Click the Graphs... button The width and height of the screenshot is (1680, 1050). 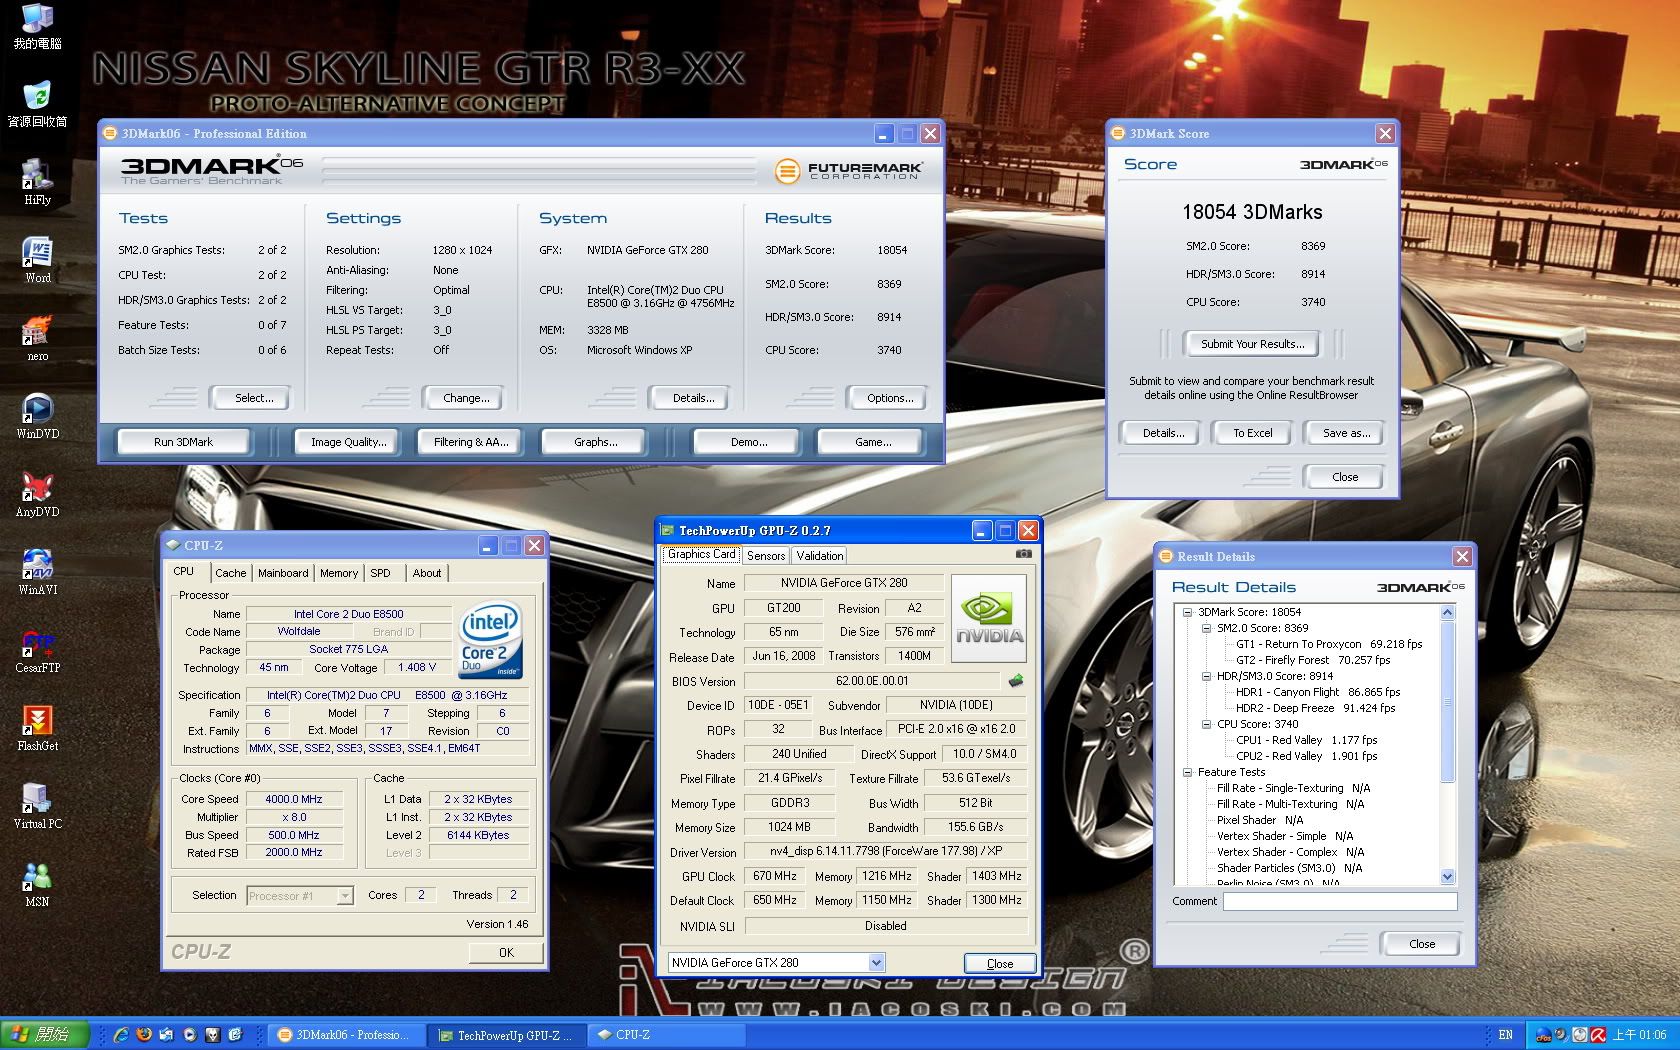596,442
